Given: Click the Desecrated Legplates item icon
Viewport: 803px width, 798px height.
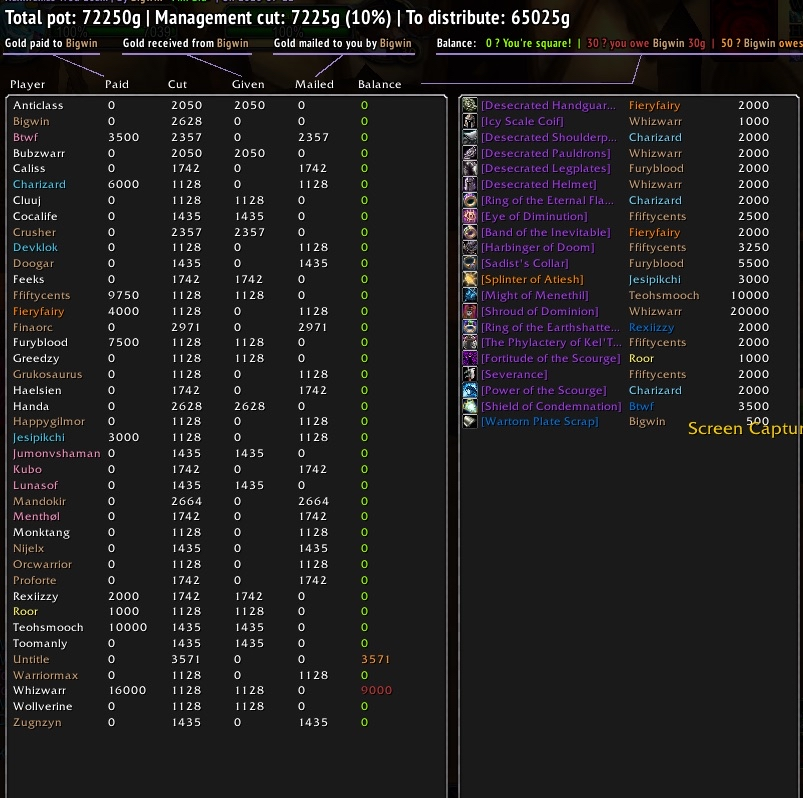Looking at the screenshot, I should (x=470, y=168).
